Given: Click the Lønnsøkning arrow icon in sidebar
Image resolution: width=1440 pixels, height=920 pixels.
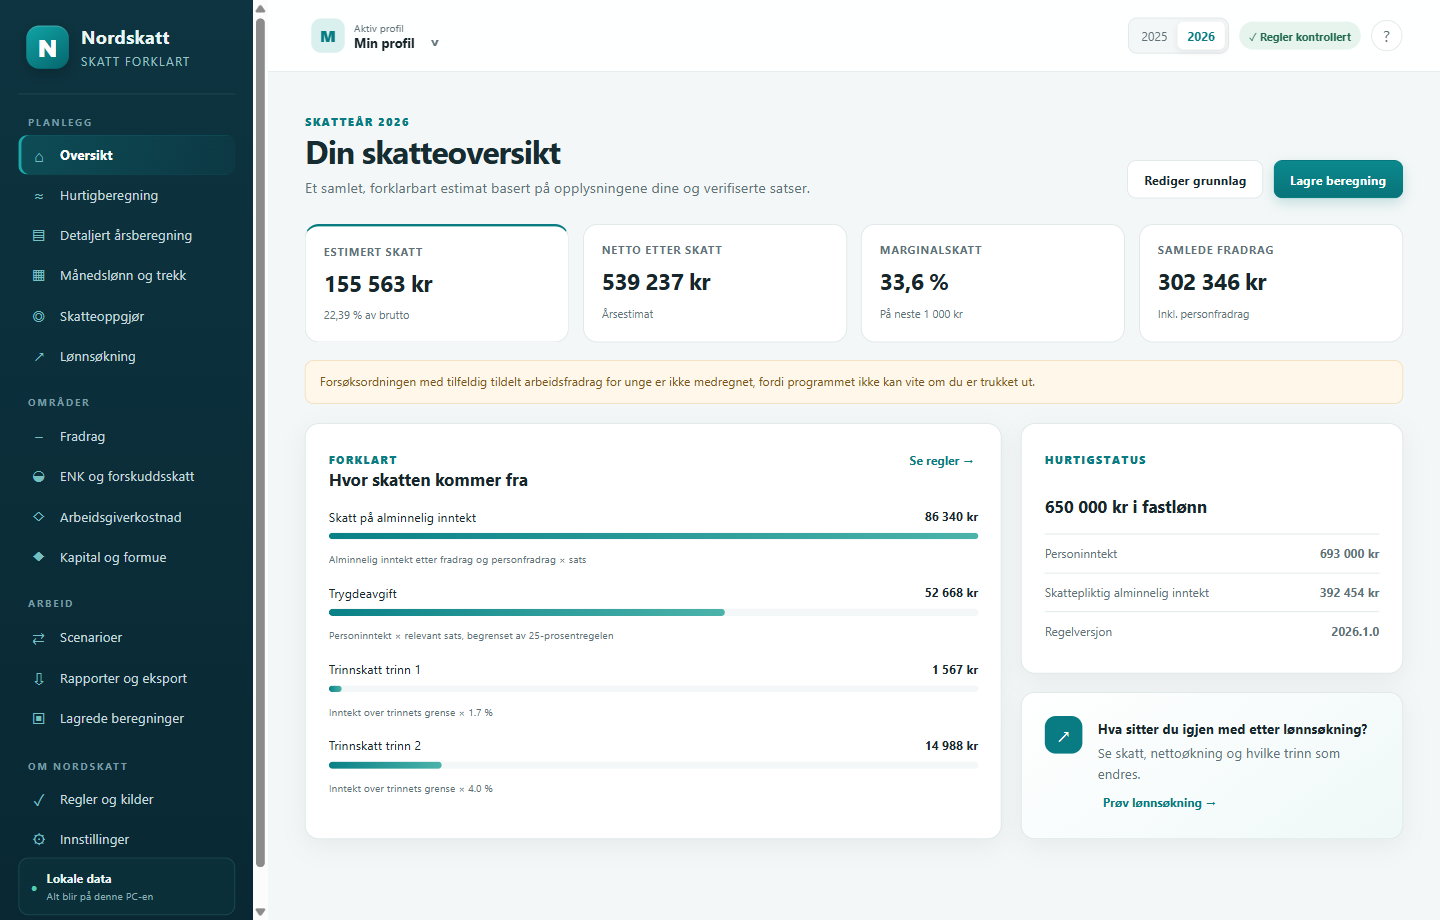Looking at the screenshot, I should [x=39, y=357].
